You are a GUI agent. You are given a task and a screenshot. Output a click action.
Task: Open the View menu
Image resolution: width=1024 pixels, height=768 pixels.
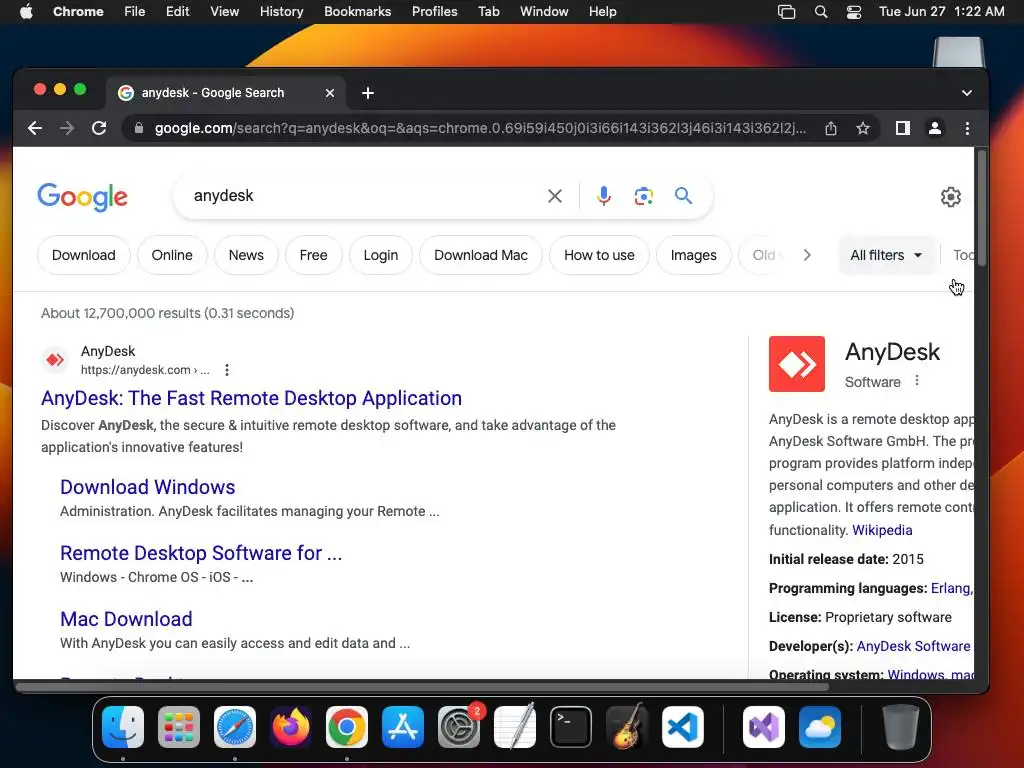point(225,12)
